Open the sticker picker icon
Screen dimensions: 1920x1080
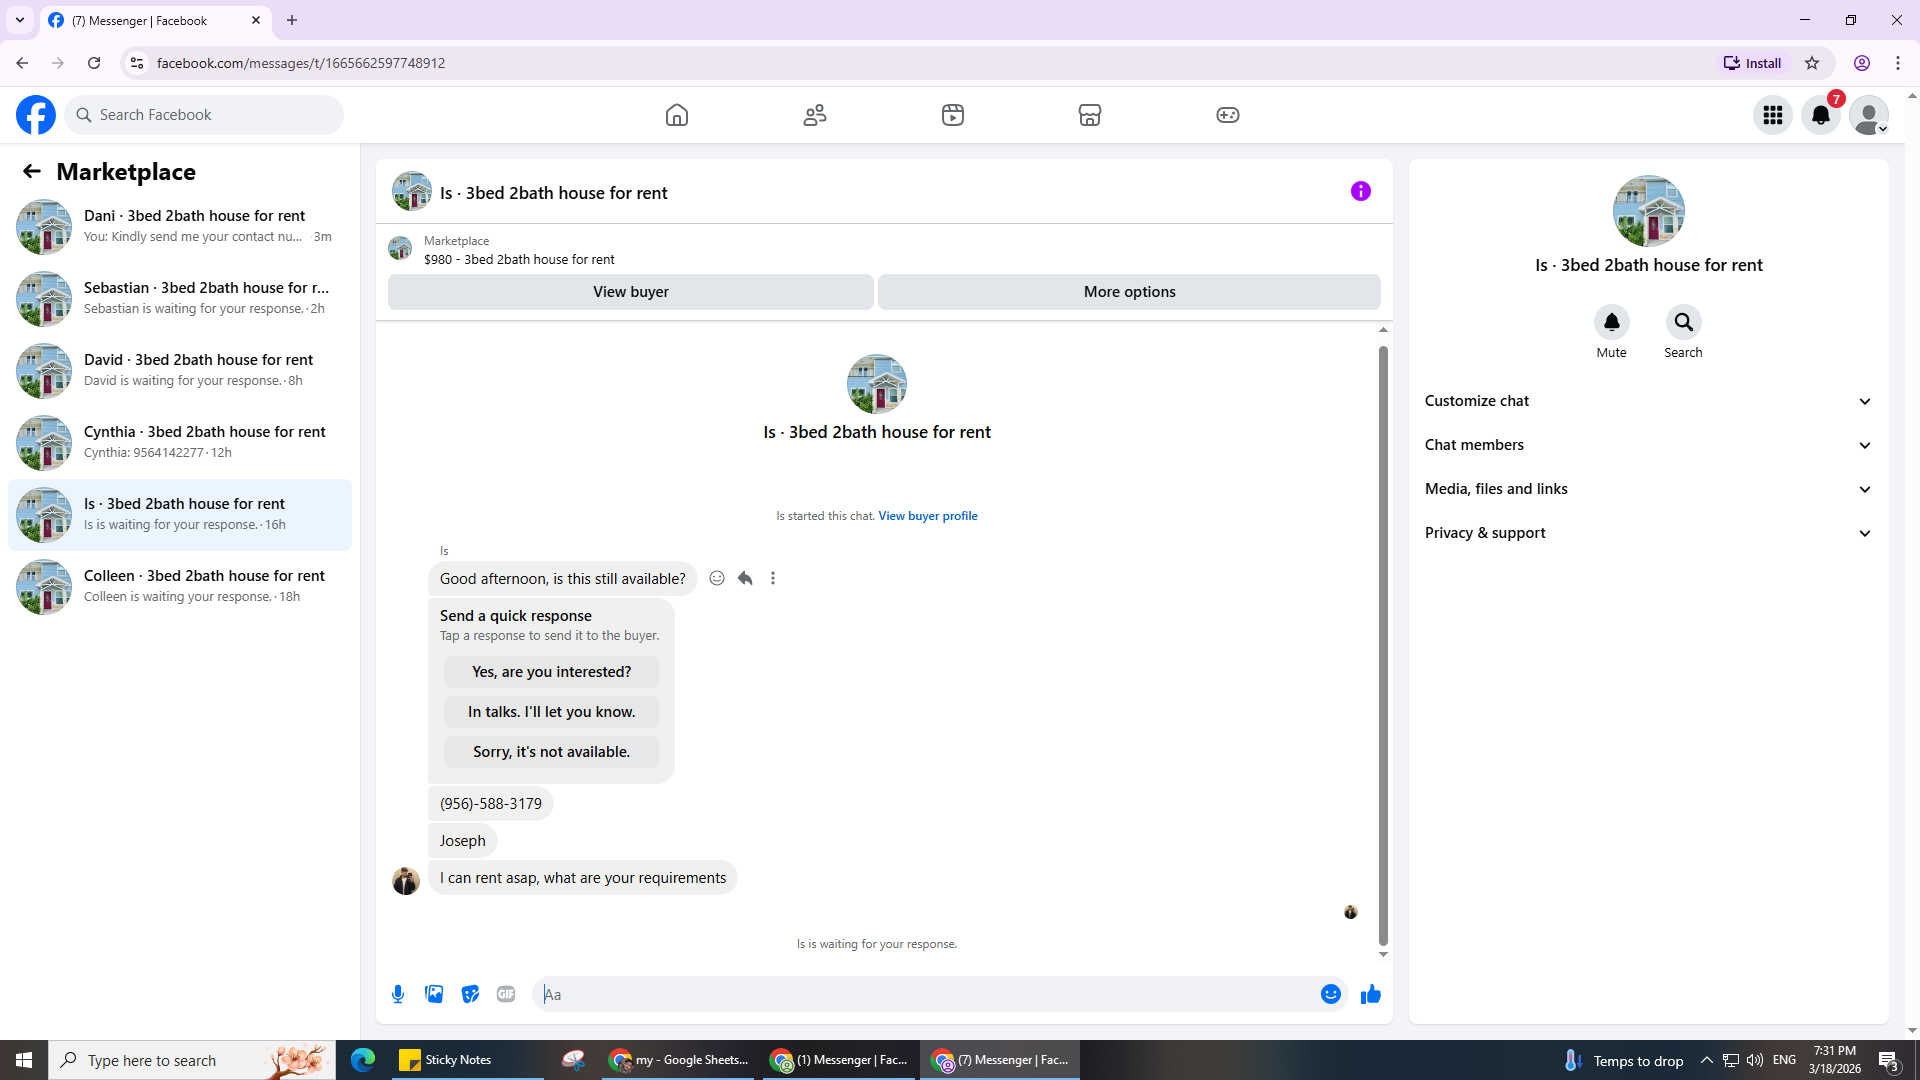click(470, 994)
